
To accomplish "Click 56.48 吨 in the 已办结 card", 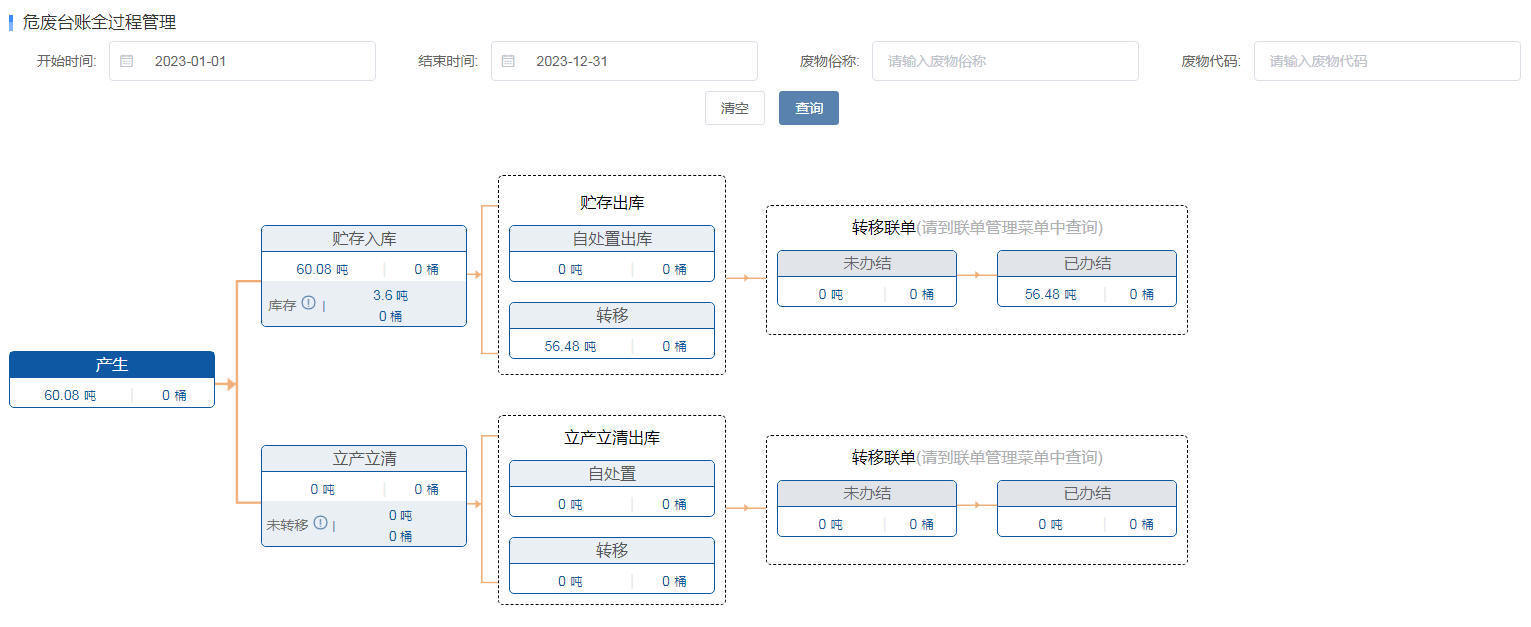I will (1050, 294).
